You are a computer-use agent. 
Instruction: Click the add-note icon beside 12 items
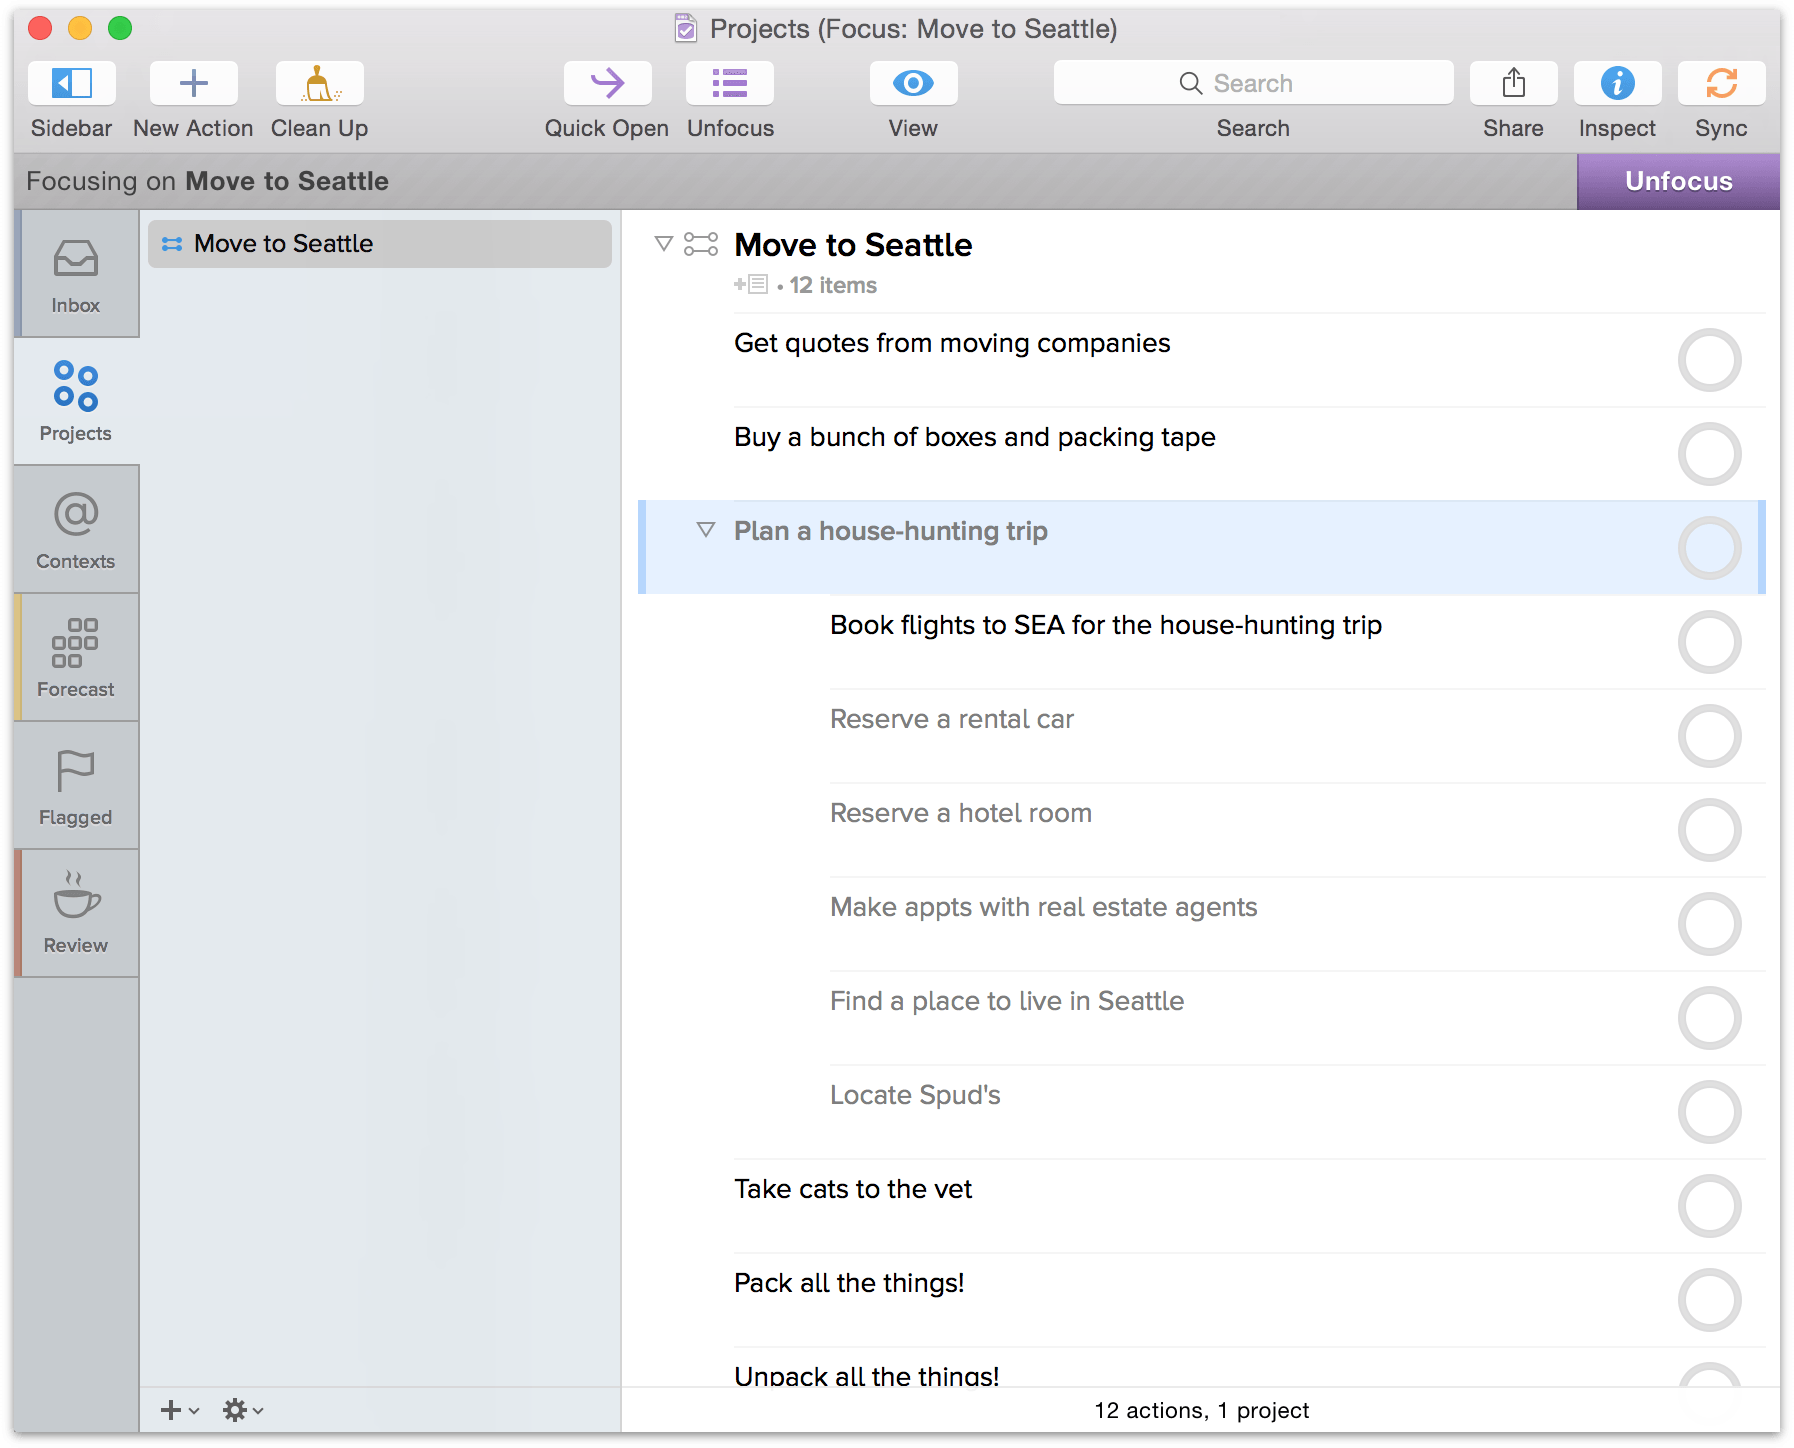tap(751, 285)
